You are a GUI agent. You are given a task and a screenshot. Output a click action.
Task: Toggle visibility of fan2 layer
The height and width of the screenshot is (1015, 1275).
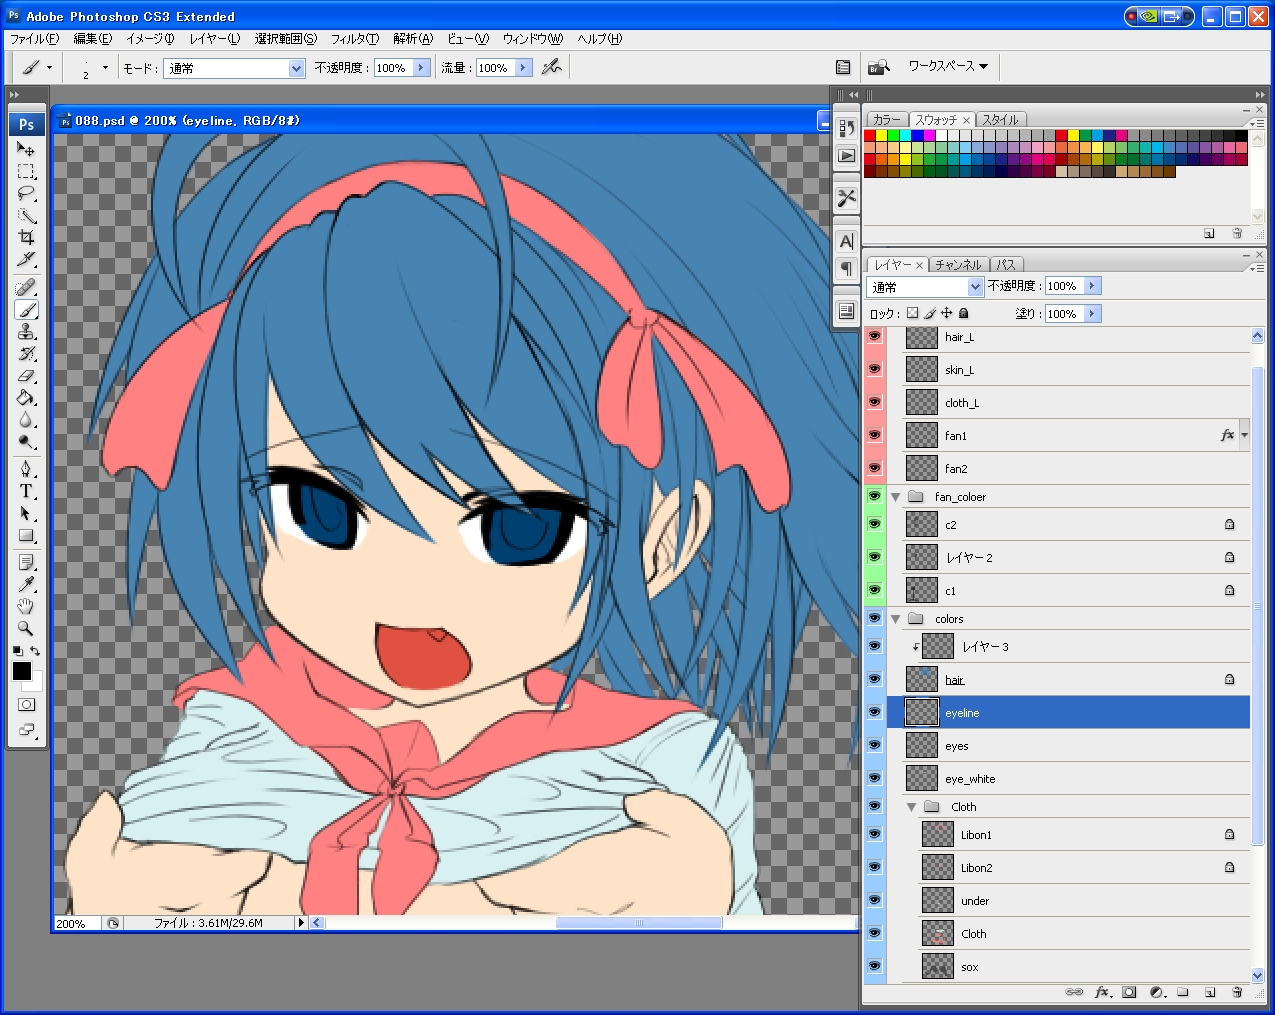pos(875,468)
